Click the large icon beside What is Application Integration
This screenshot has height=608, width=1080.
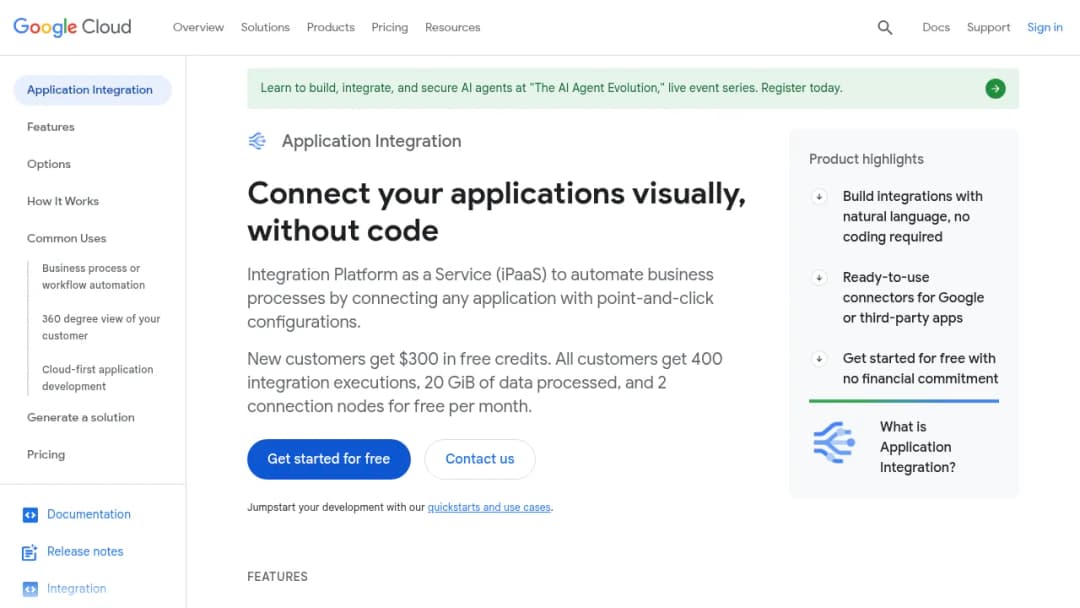[833, 442]
